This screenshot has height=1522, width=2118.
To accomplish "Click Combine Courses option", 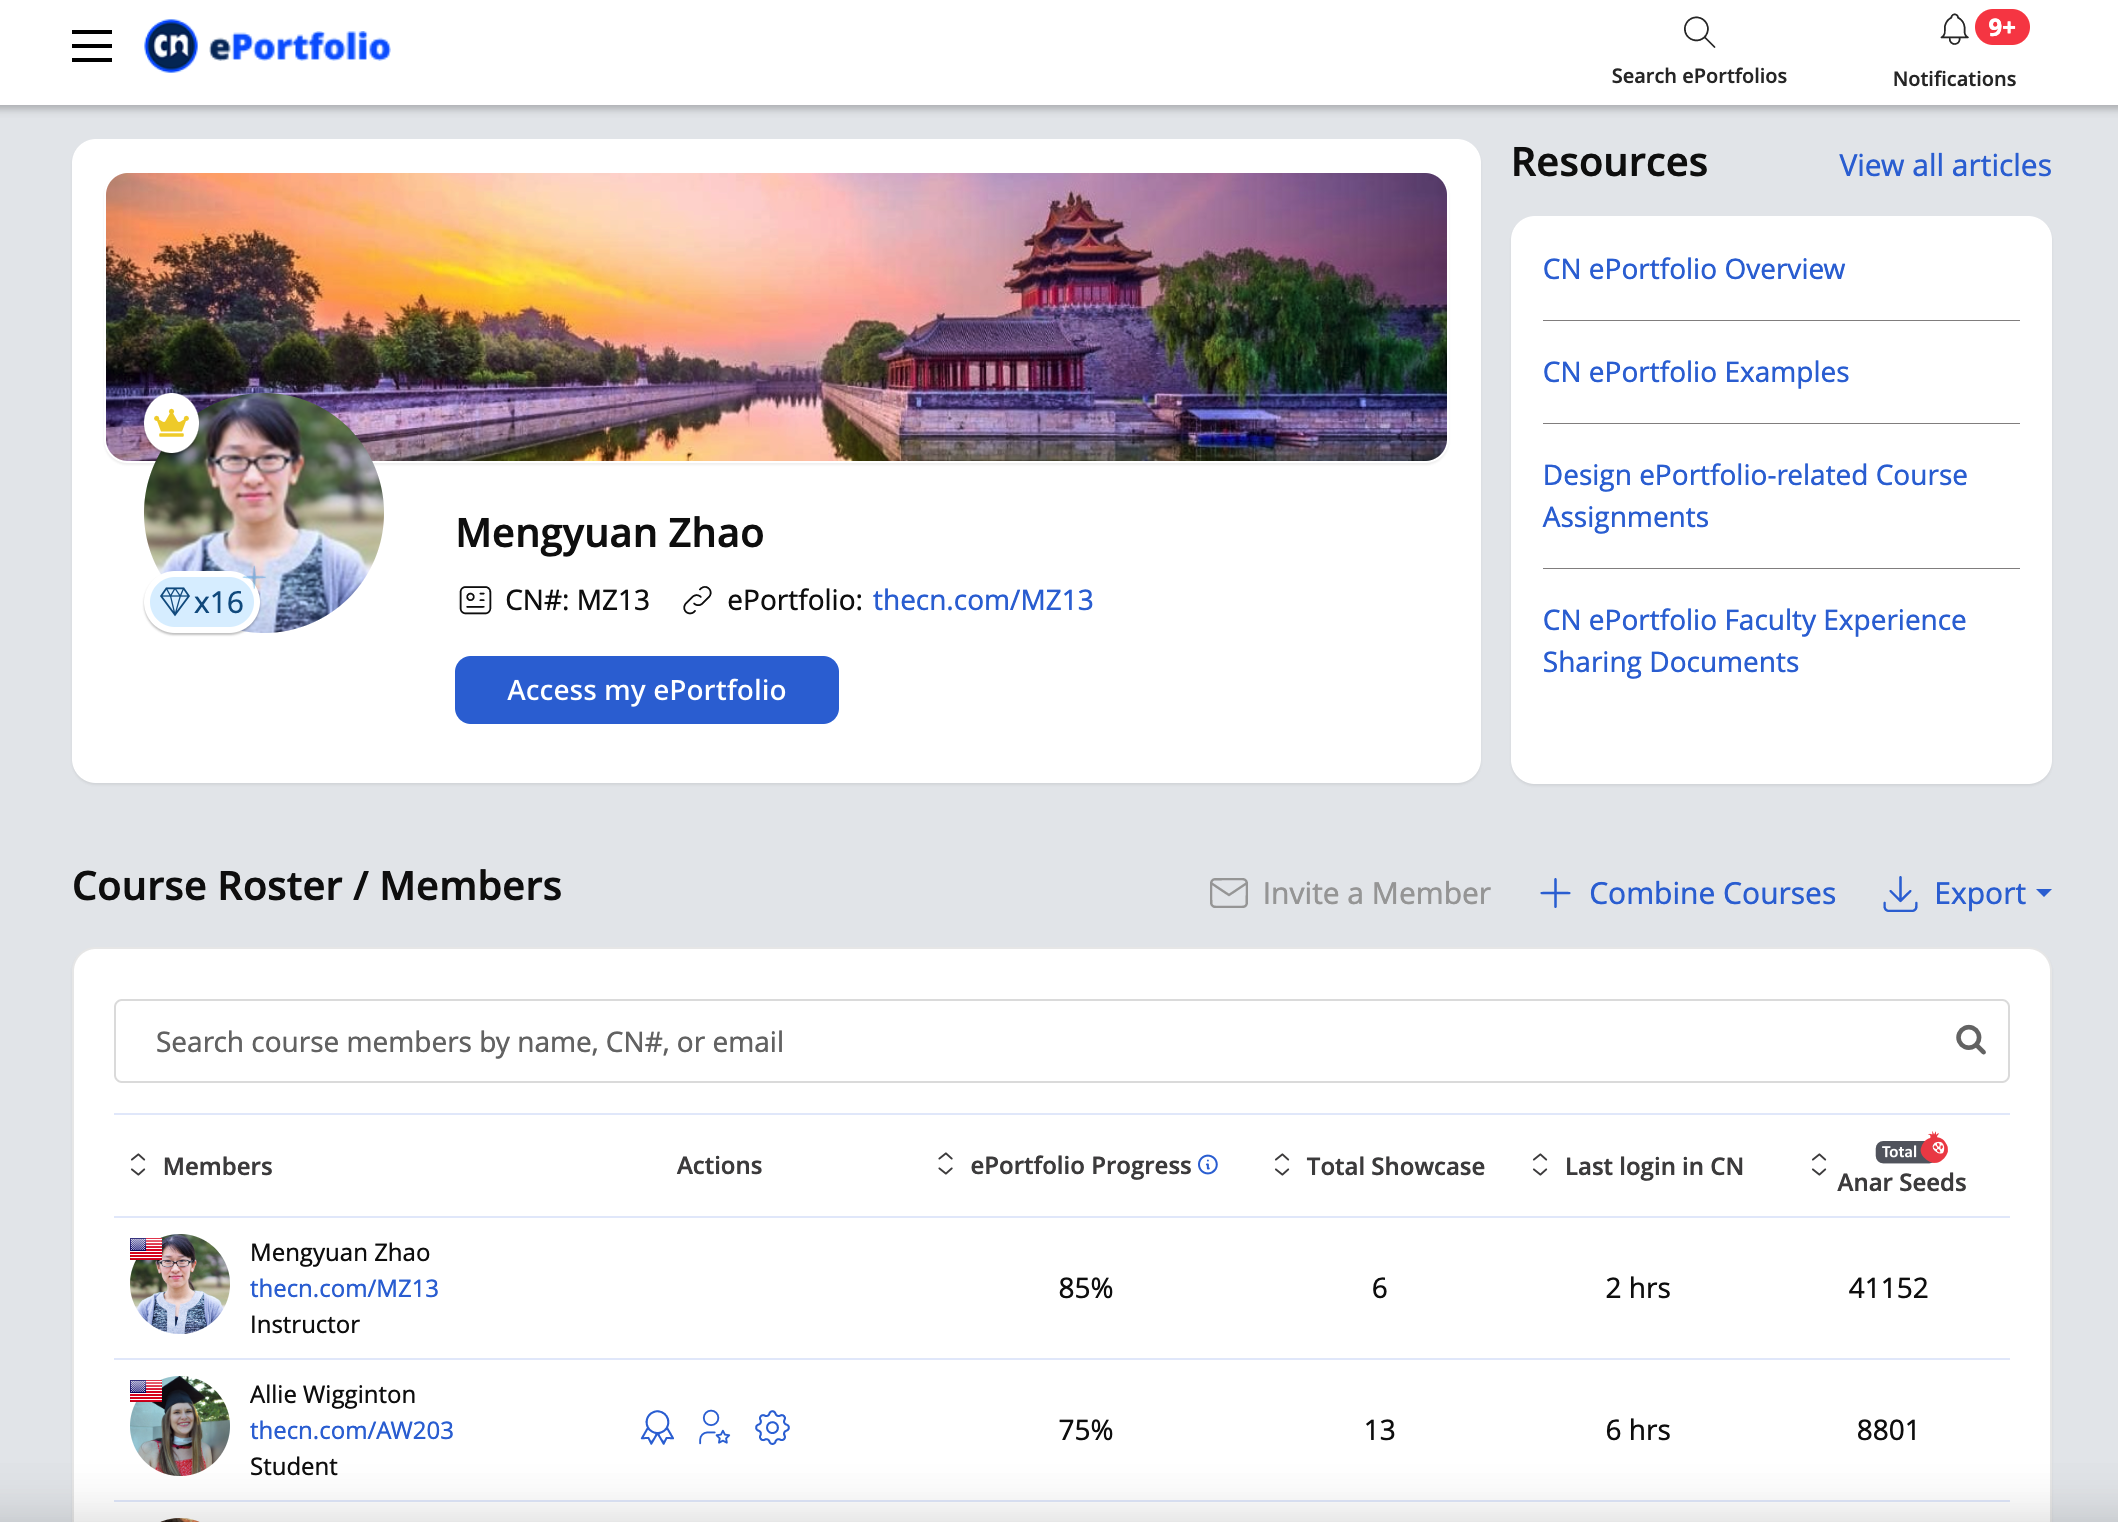I will (1689, 893).
